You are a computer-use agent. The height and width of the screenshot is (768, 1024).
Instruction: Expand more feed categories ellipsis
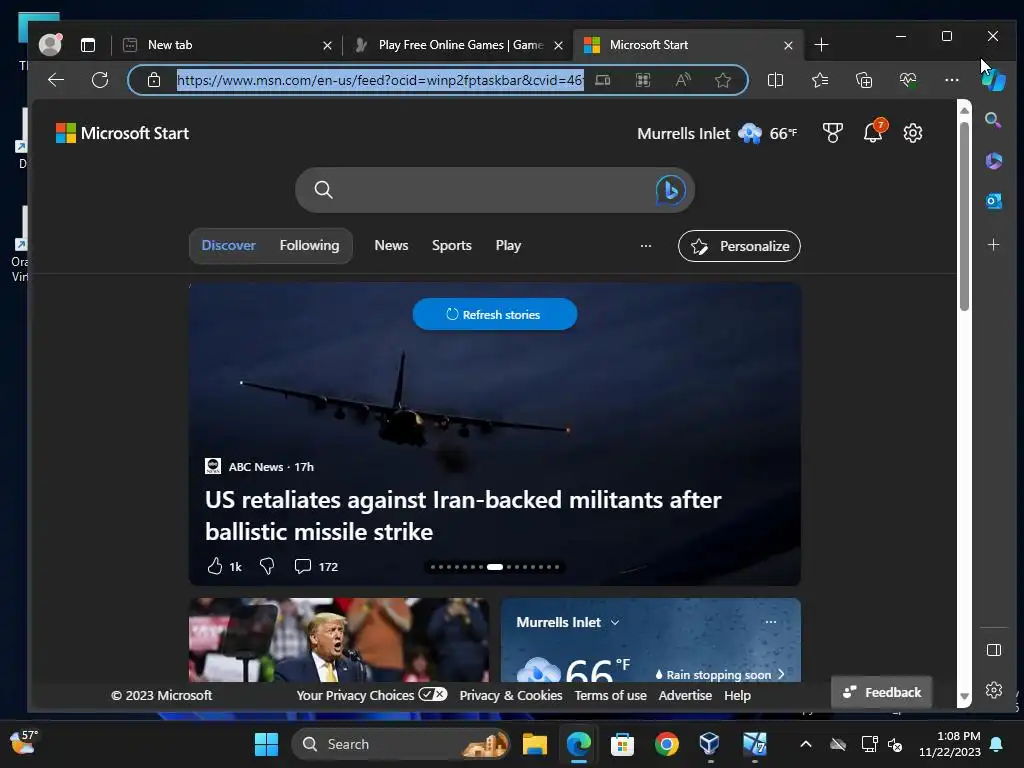point(645,246)
